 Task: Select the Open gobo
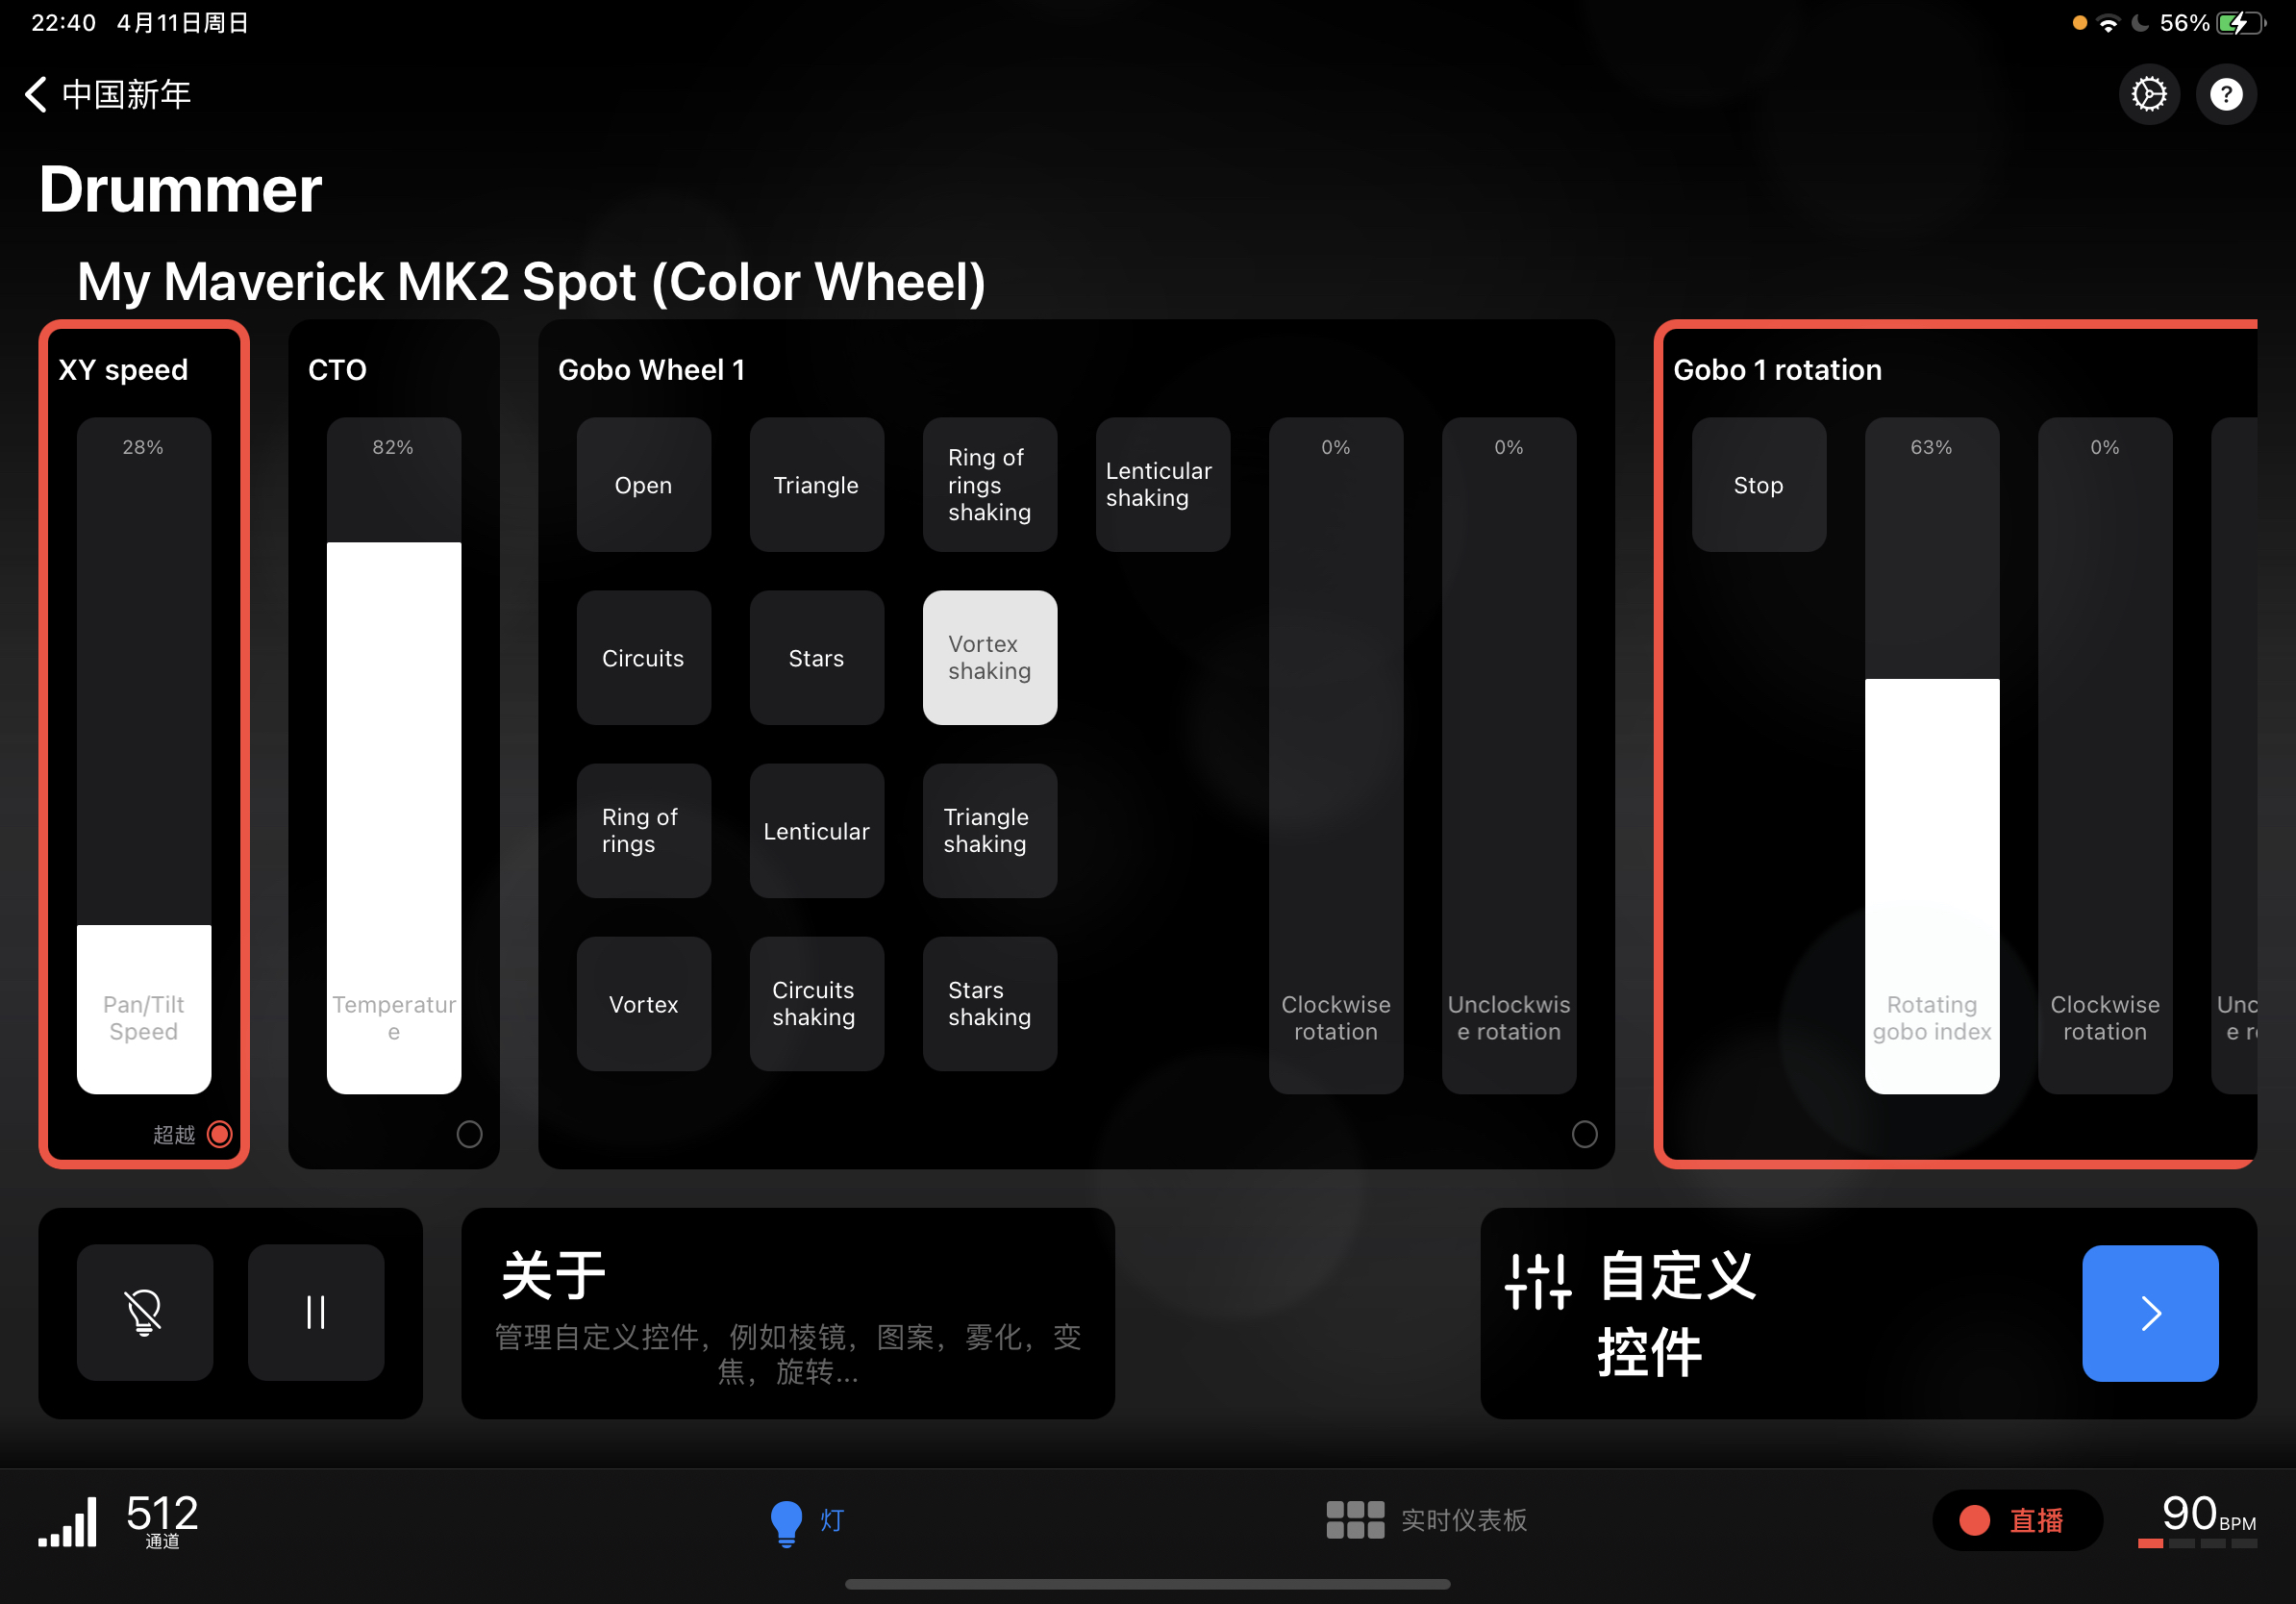(x=644, y=485)
